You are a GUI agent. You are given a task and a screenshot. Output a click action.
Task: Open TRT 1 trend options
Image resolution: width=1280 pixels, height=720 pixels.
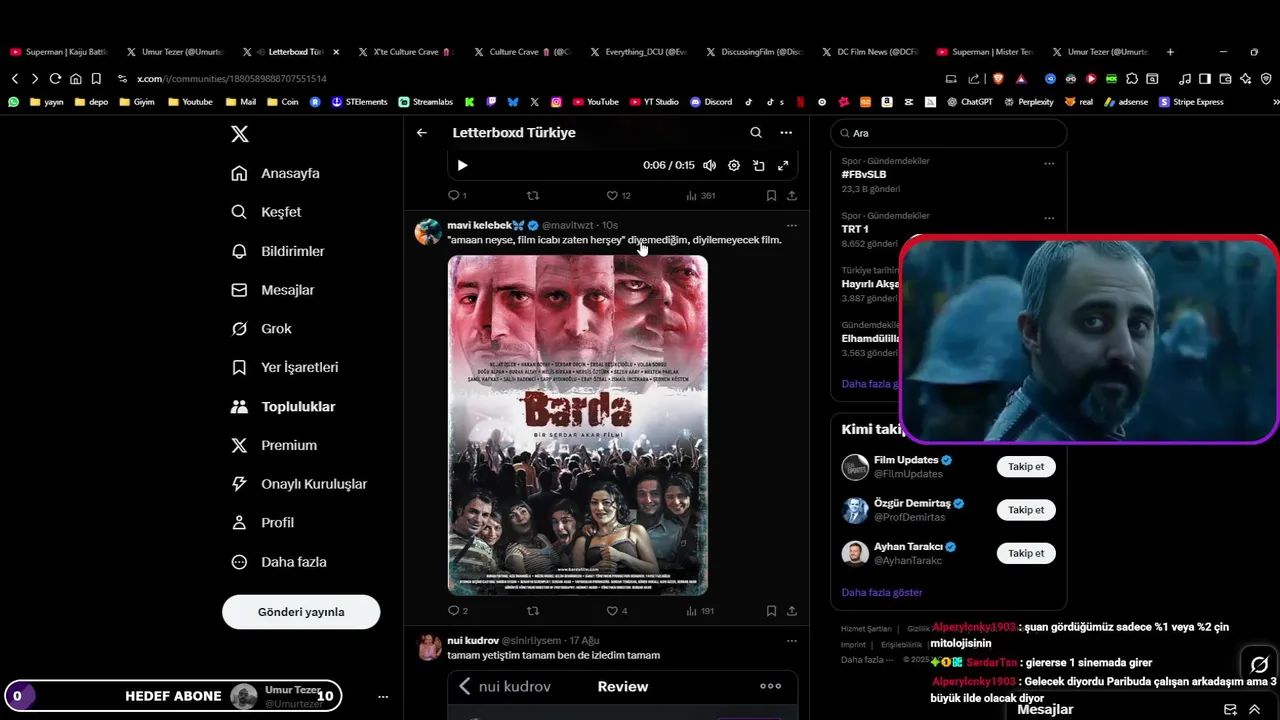pos(1049,218)
